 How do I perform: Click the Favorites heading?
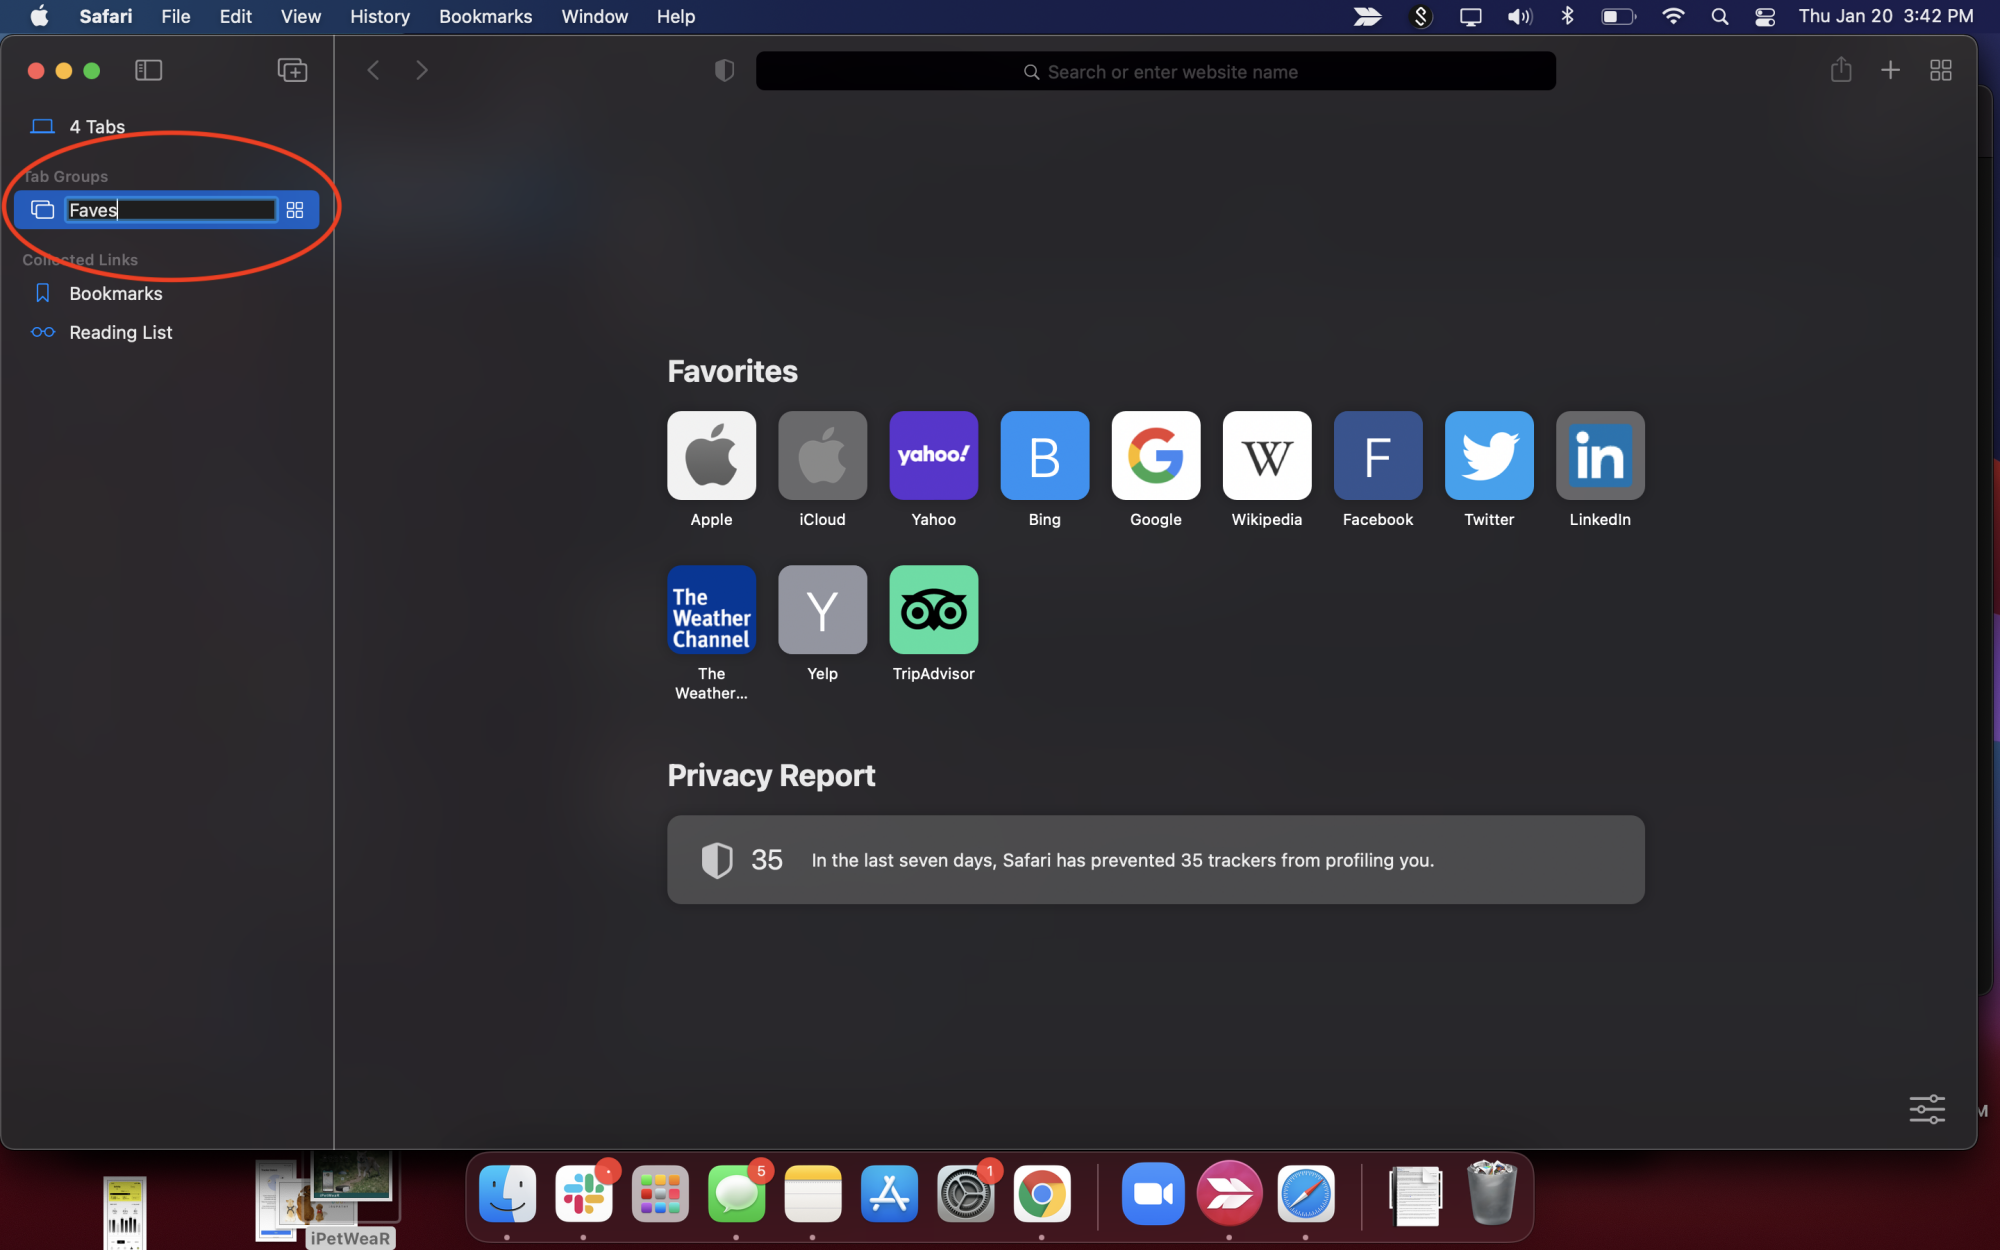[x=732, y=371]
